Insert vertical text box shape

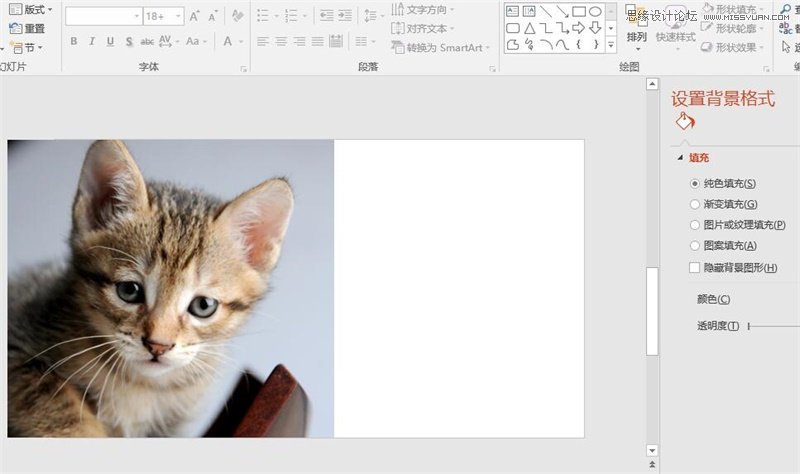coord(529,11)
